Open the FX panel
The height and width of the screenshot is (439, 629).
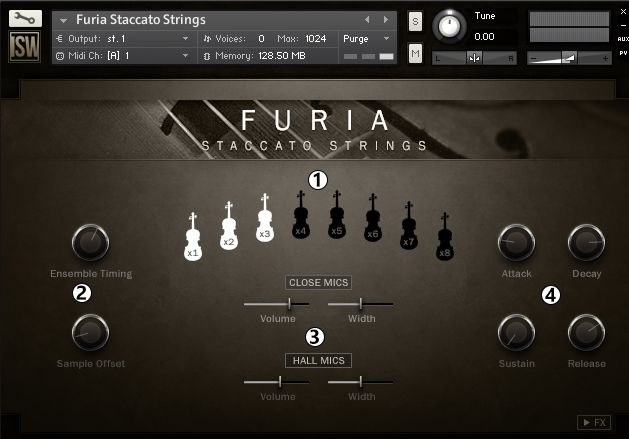(x=594, y=422)
